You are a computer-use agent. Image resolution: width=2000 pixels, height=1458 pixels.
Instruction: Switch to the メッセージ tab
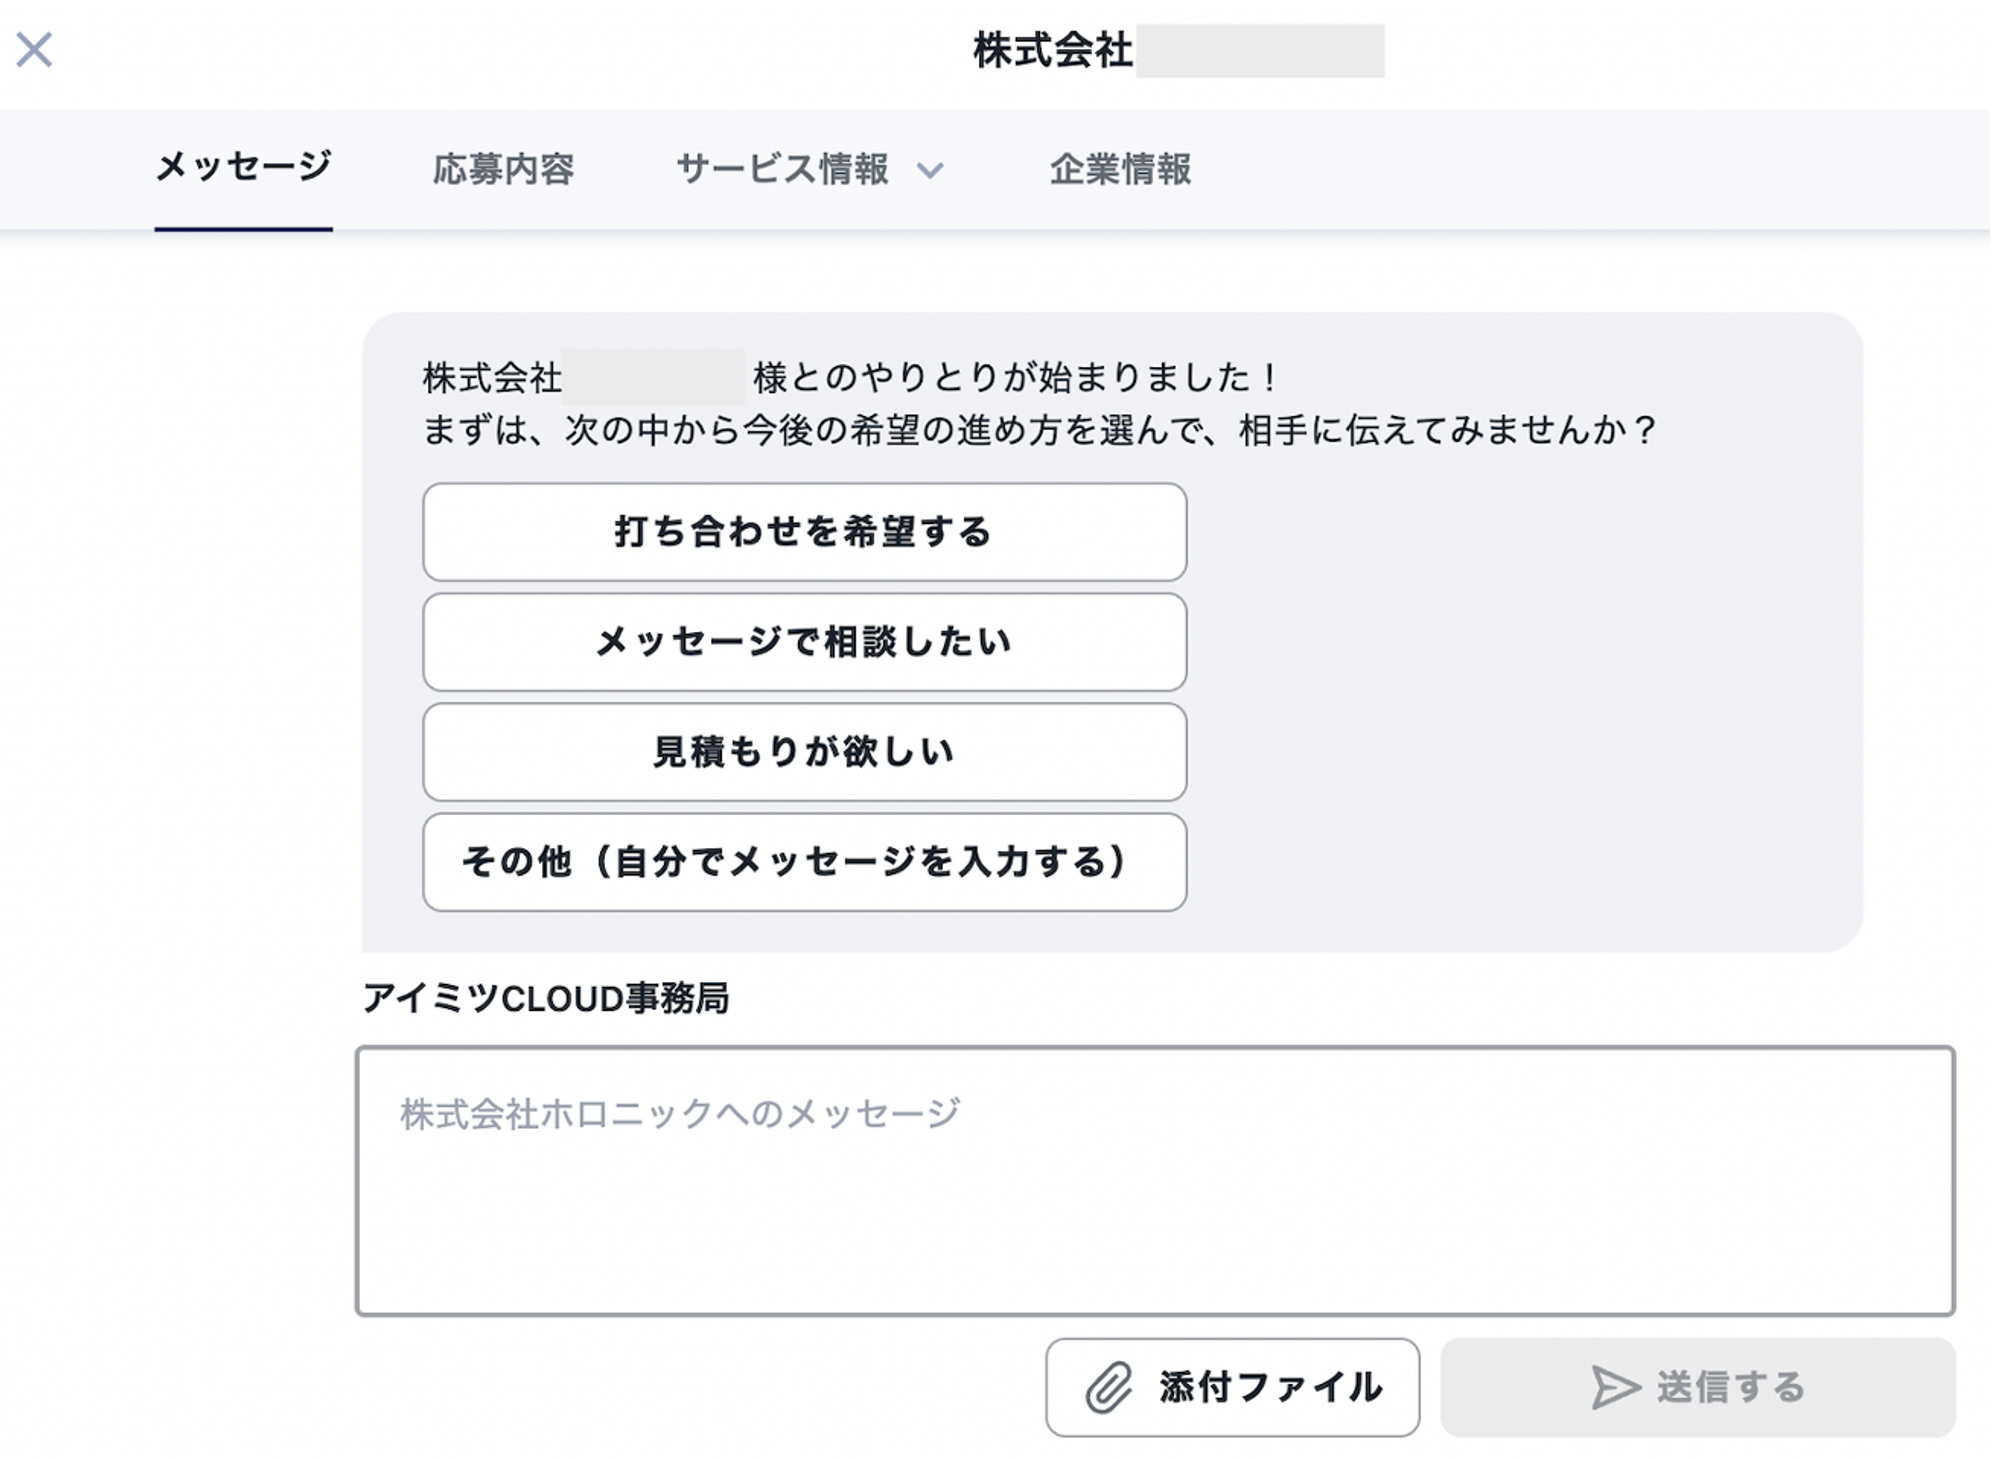click(x=243, y=167)
